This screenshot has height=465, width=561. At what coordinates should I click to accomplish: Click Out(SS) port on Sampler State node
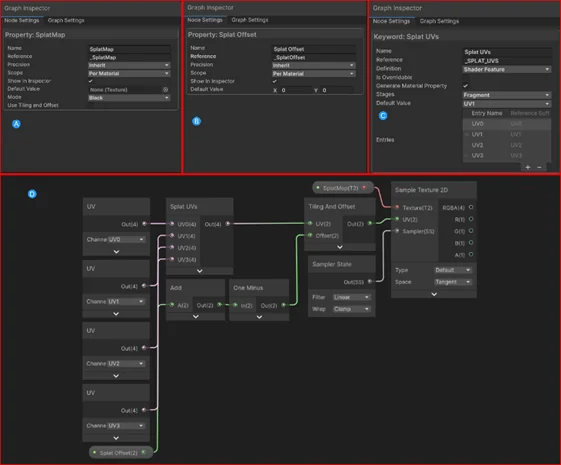tap(370, 282)
